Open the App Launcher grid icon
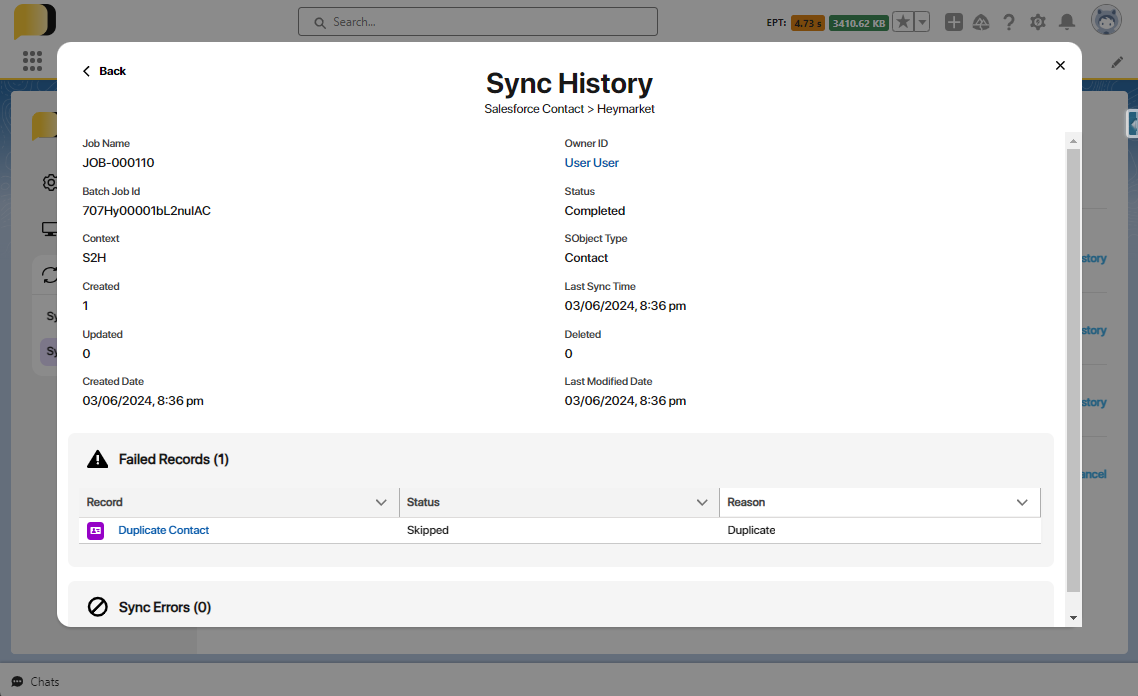This screenshot has width=1138, height=696. (32, 61)
